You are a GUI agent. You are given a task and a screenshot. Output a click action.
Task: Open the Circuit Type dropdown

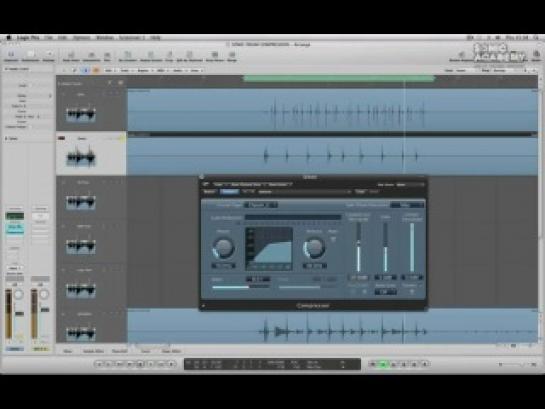[x=261, y=205]
